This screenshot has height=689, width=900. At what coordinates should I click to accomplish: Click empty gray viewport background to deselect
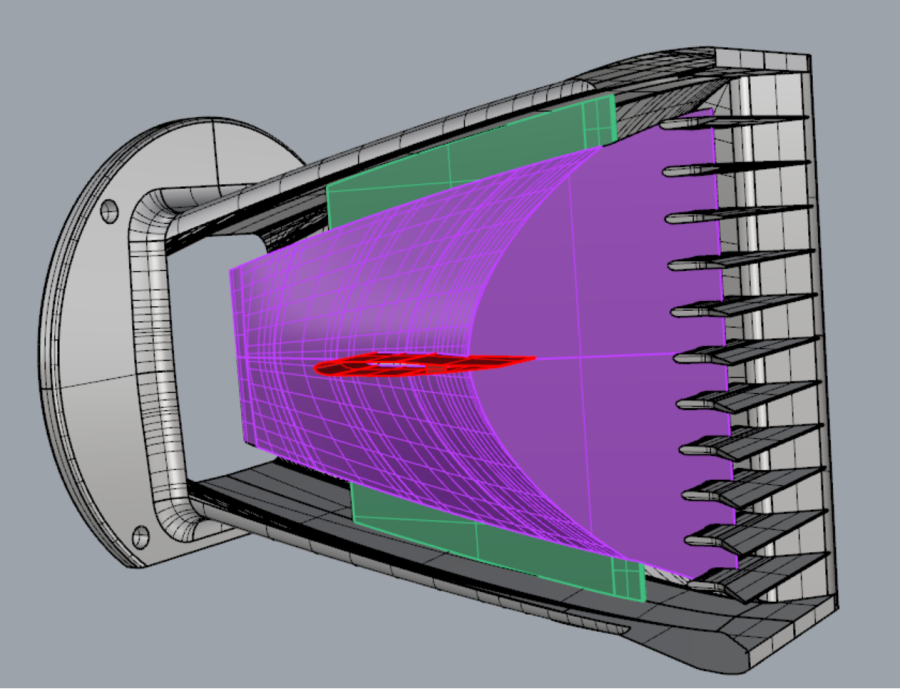point(115,57)
